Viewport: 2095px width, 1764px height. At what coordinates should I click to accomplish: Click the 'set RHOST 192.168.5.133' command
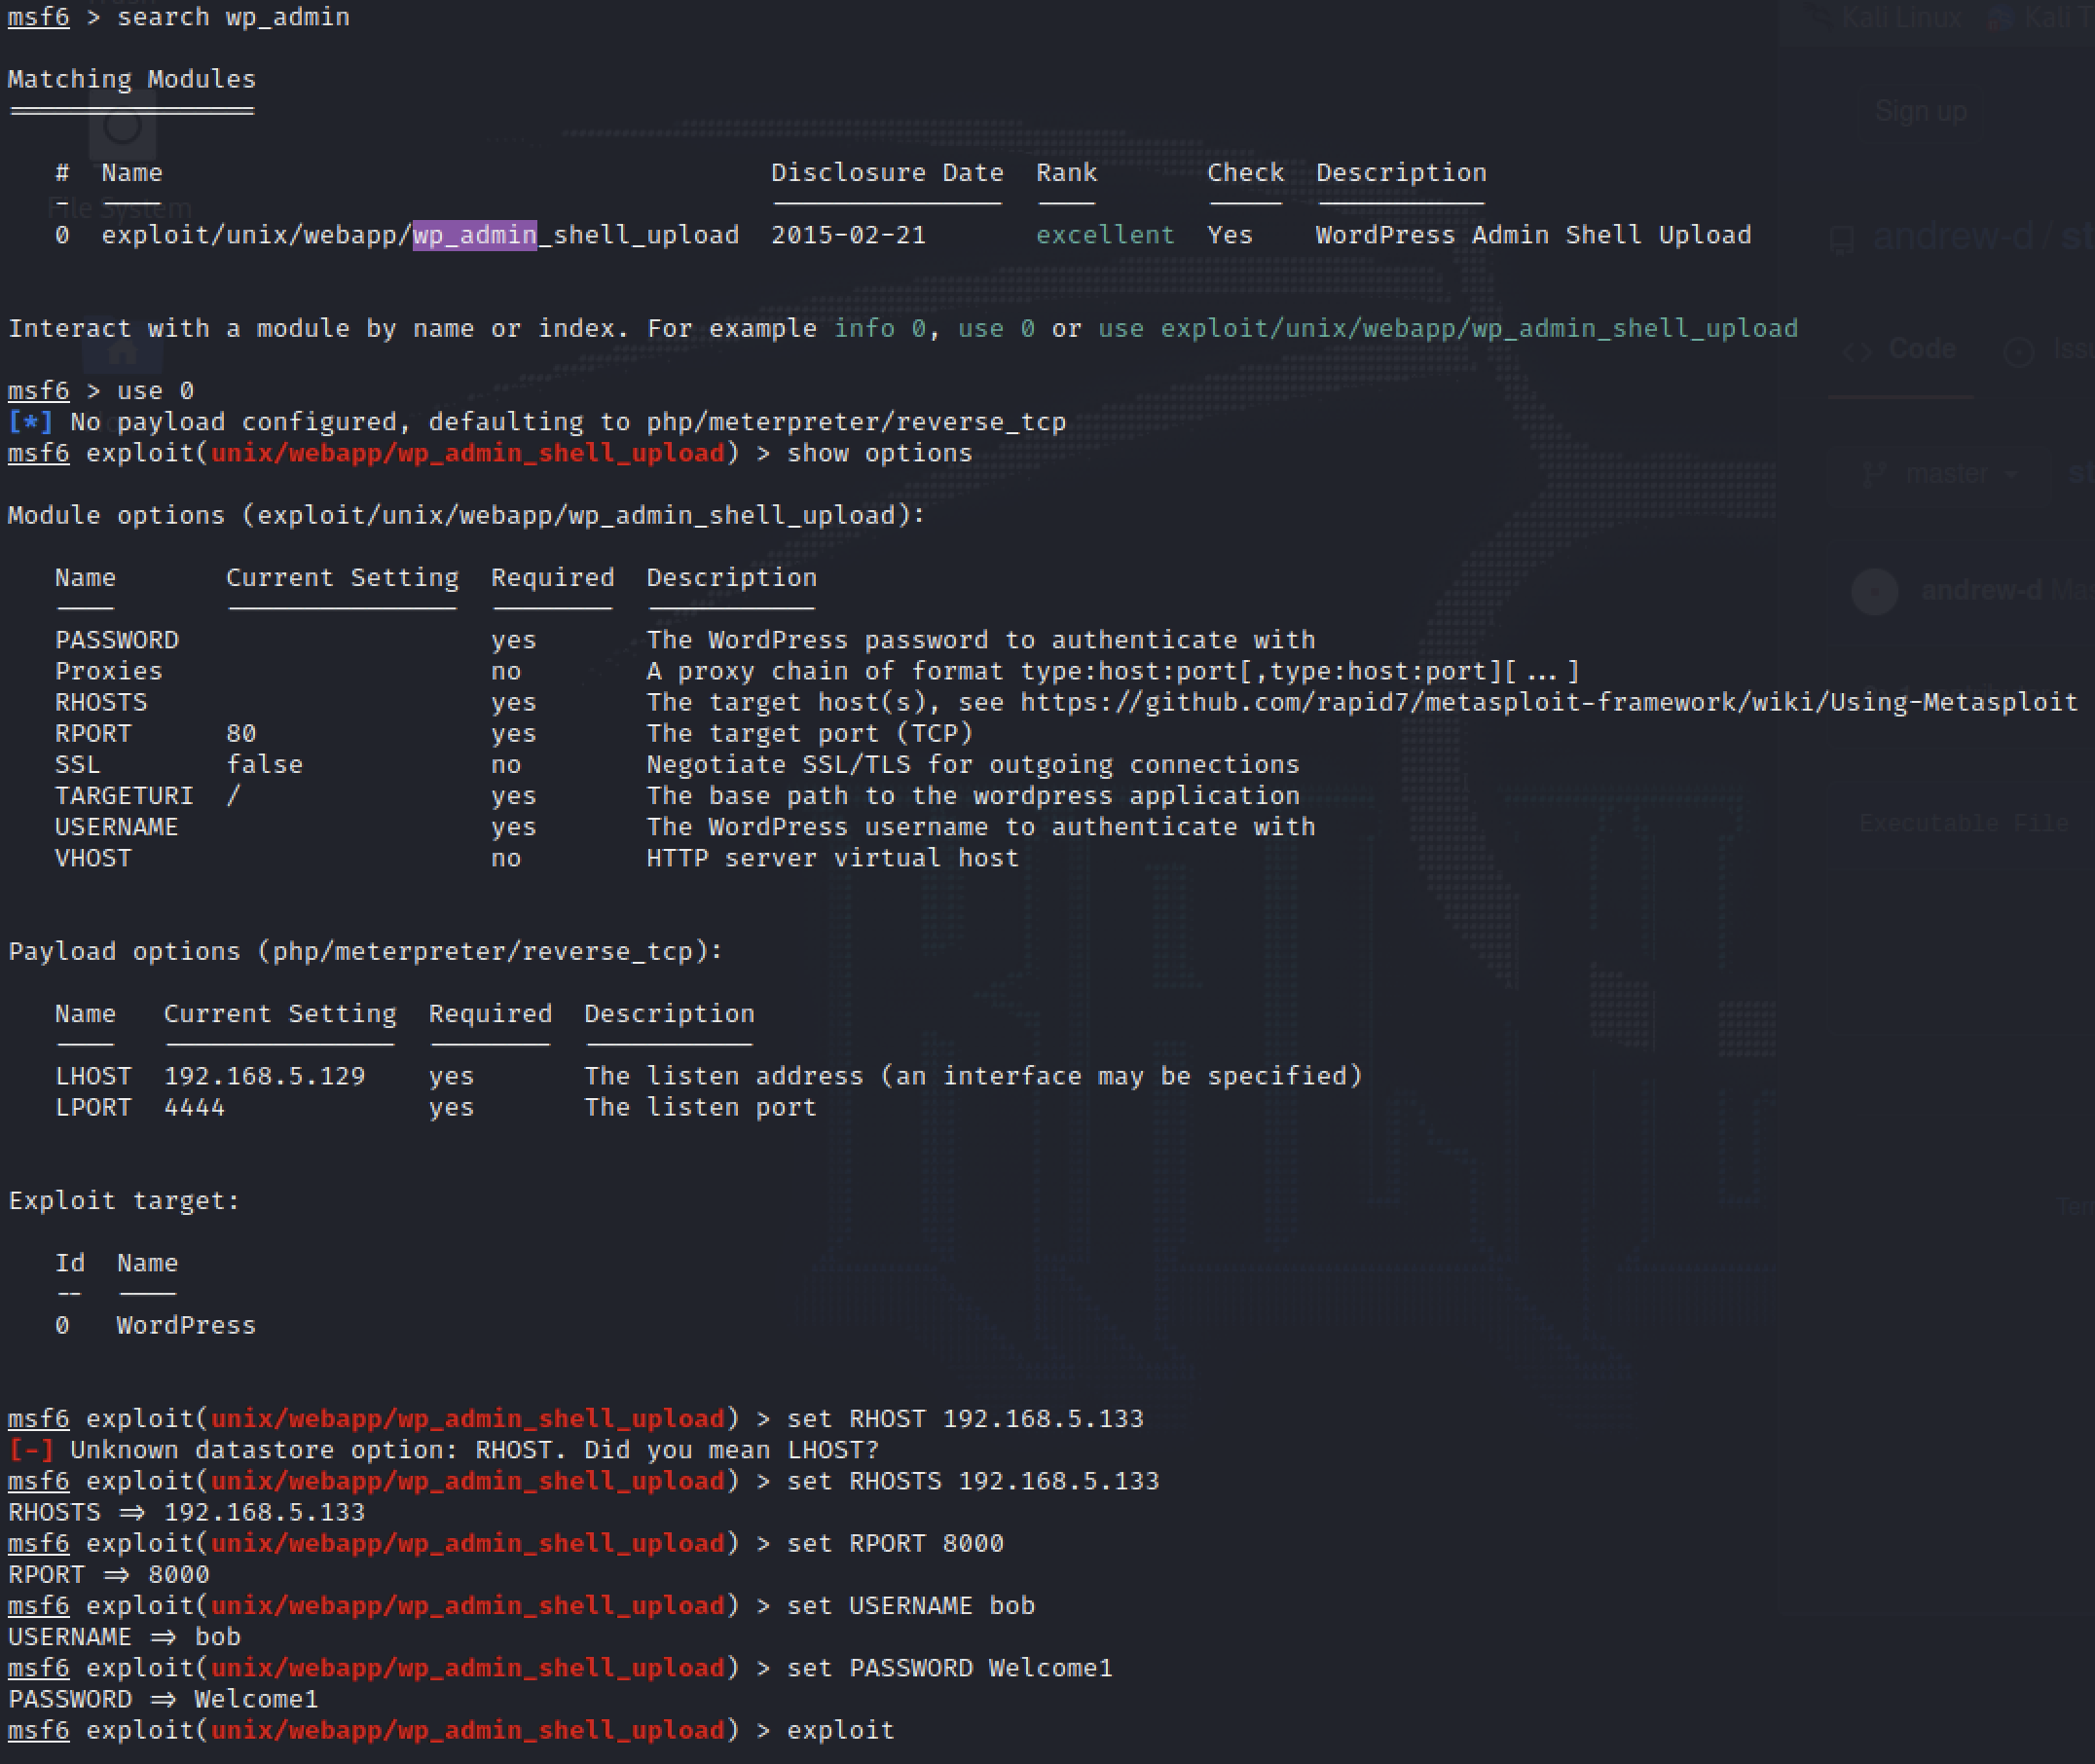[x=965, y=1419]
